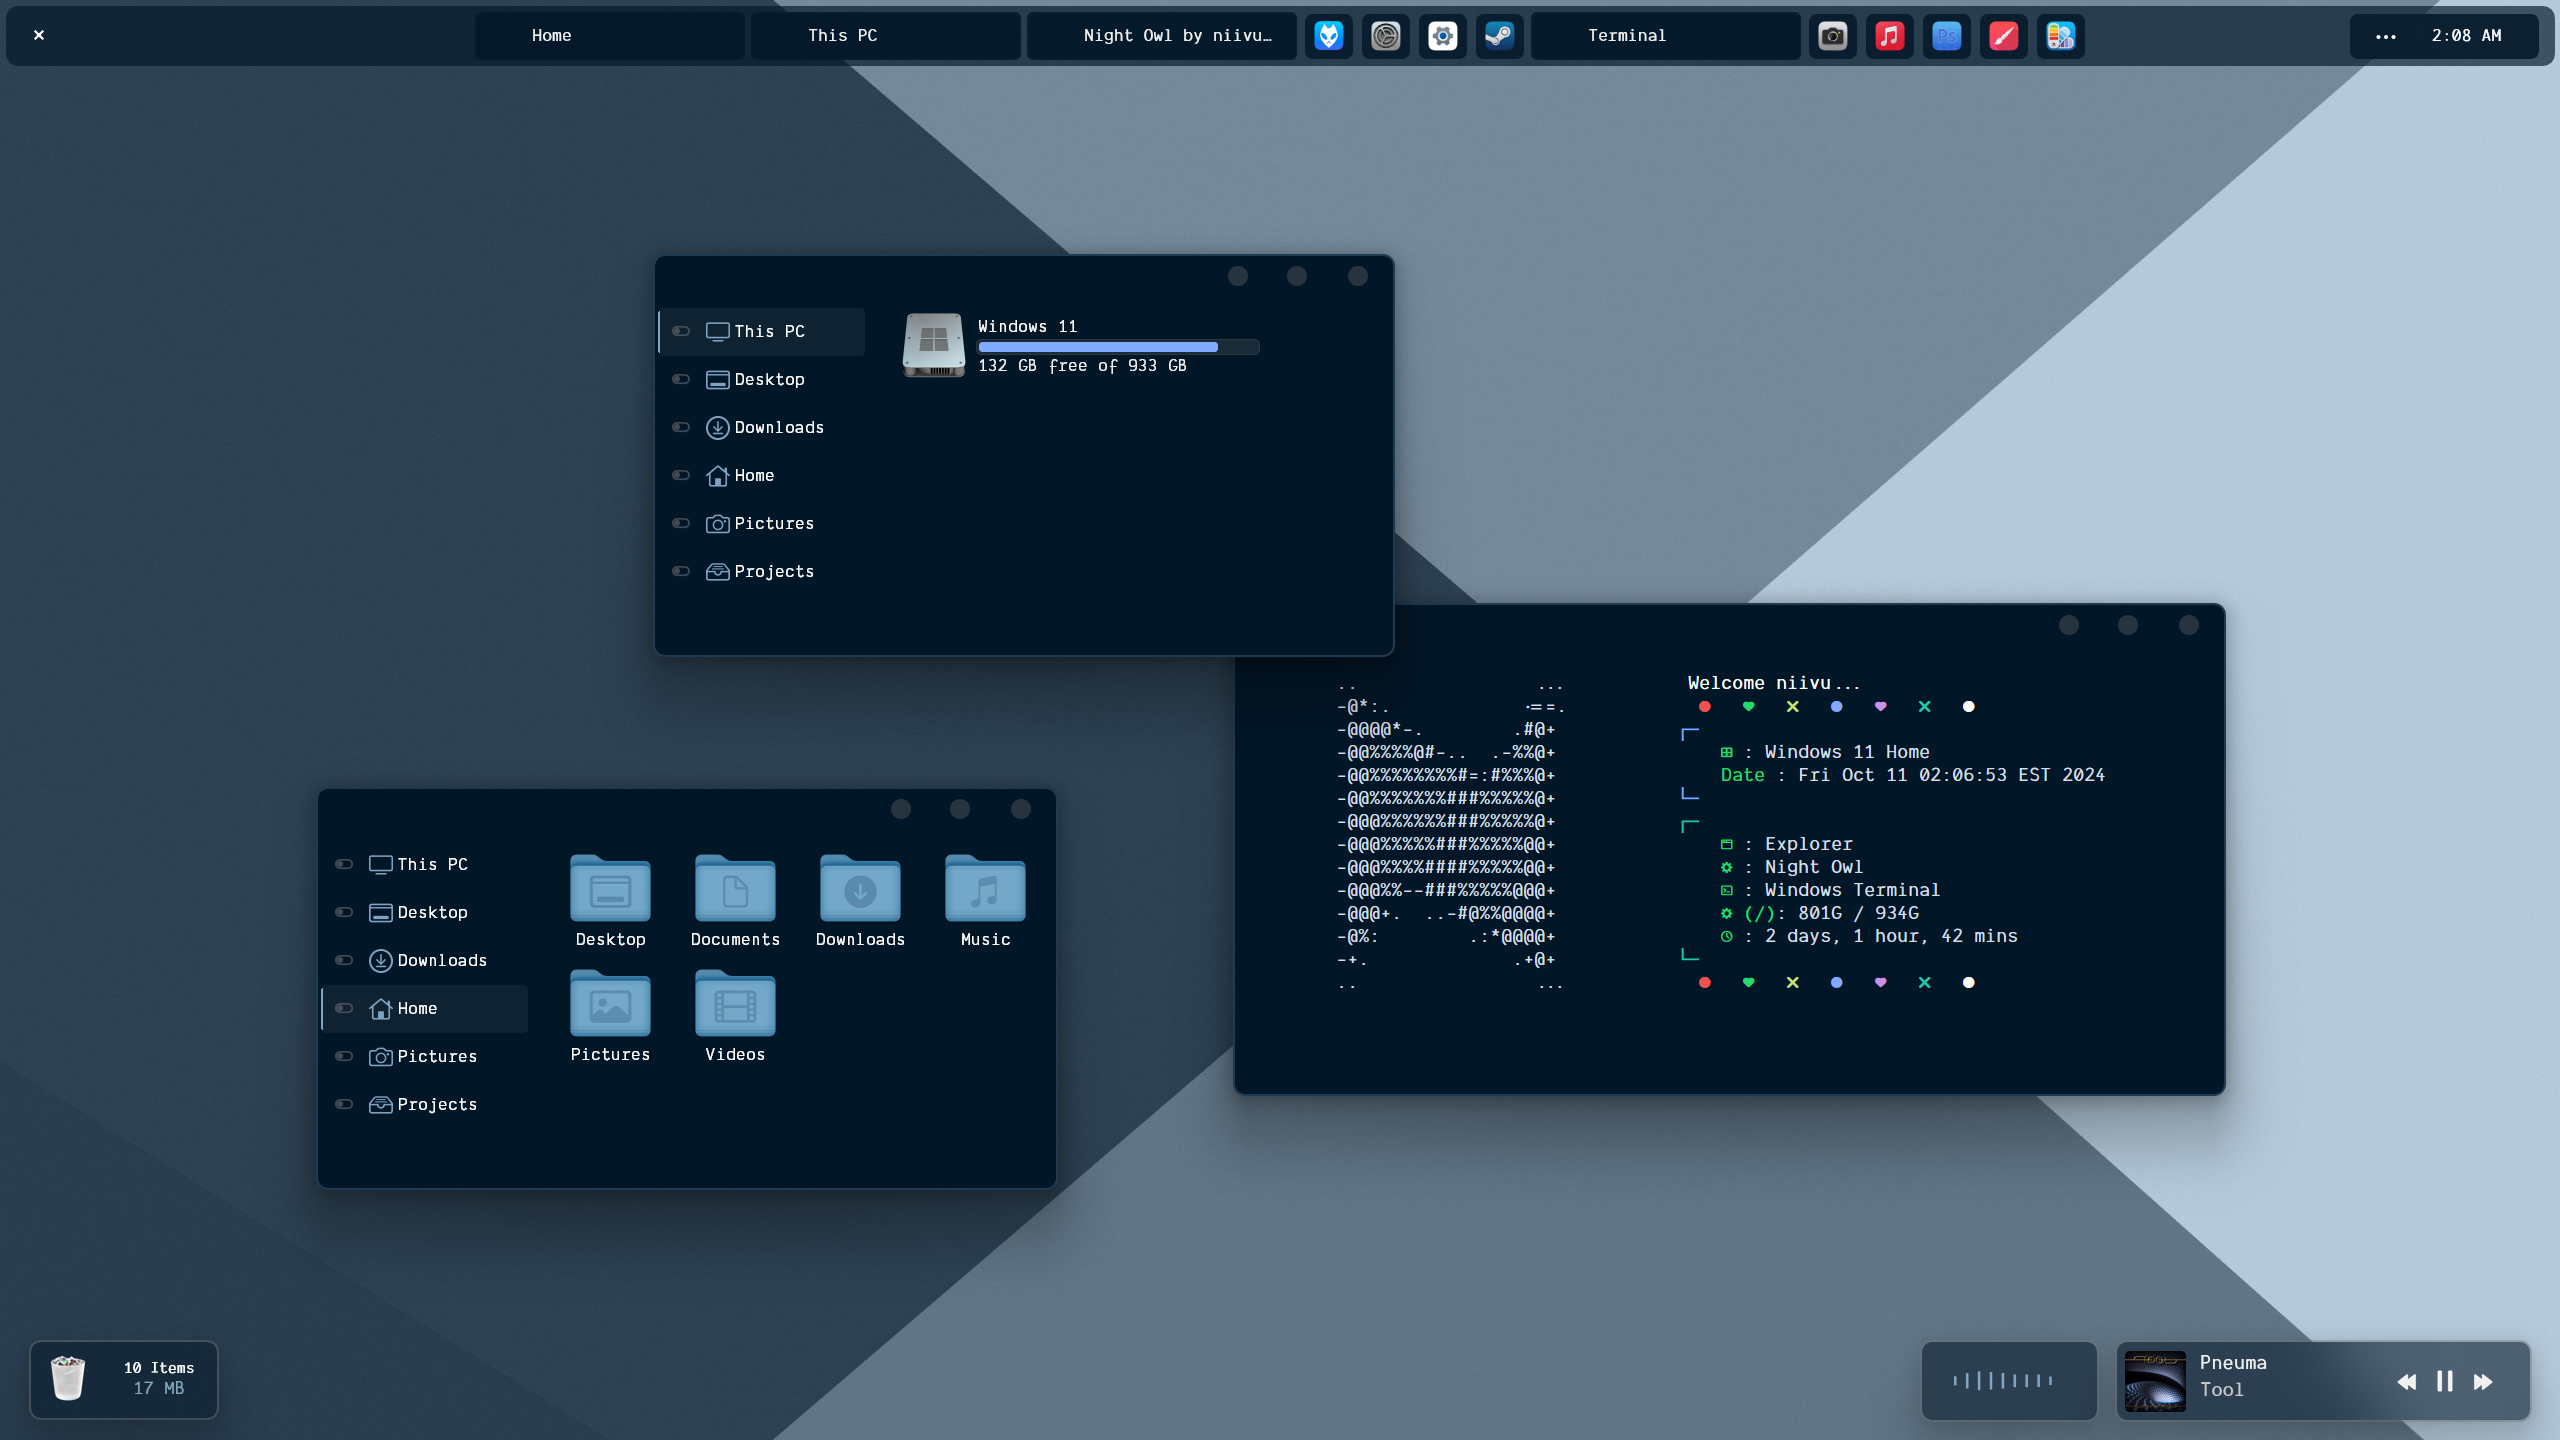Viewport: 2560px width, 1440px height.
Task: Click the Windows 11 drive usage bar
Action: (x=1118, y=347)
